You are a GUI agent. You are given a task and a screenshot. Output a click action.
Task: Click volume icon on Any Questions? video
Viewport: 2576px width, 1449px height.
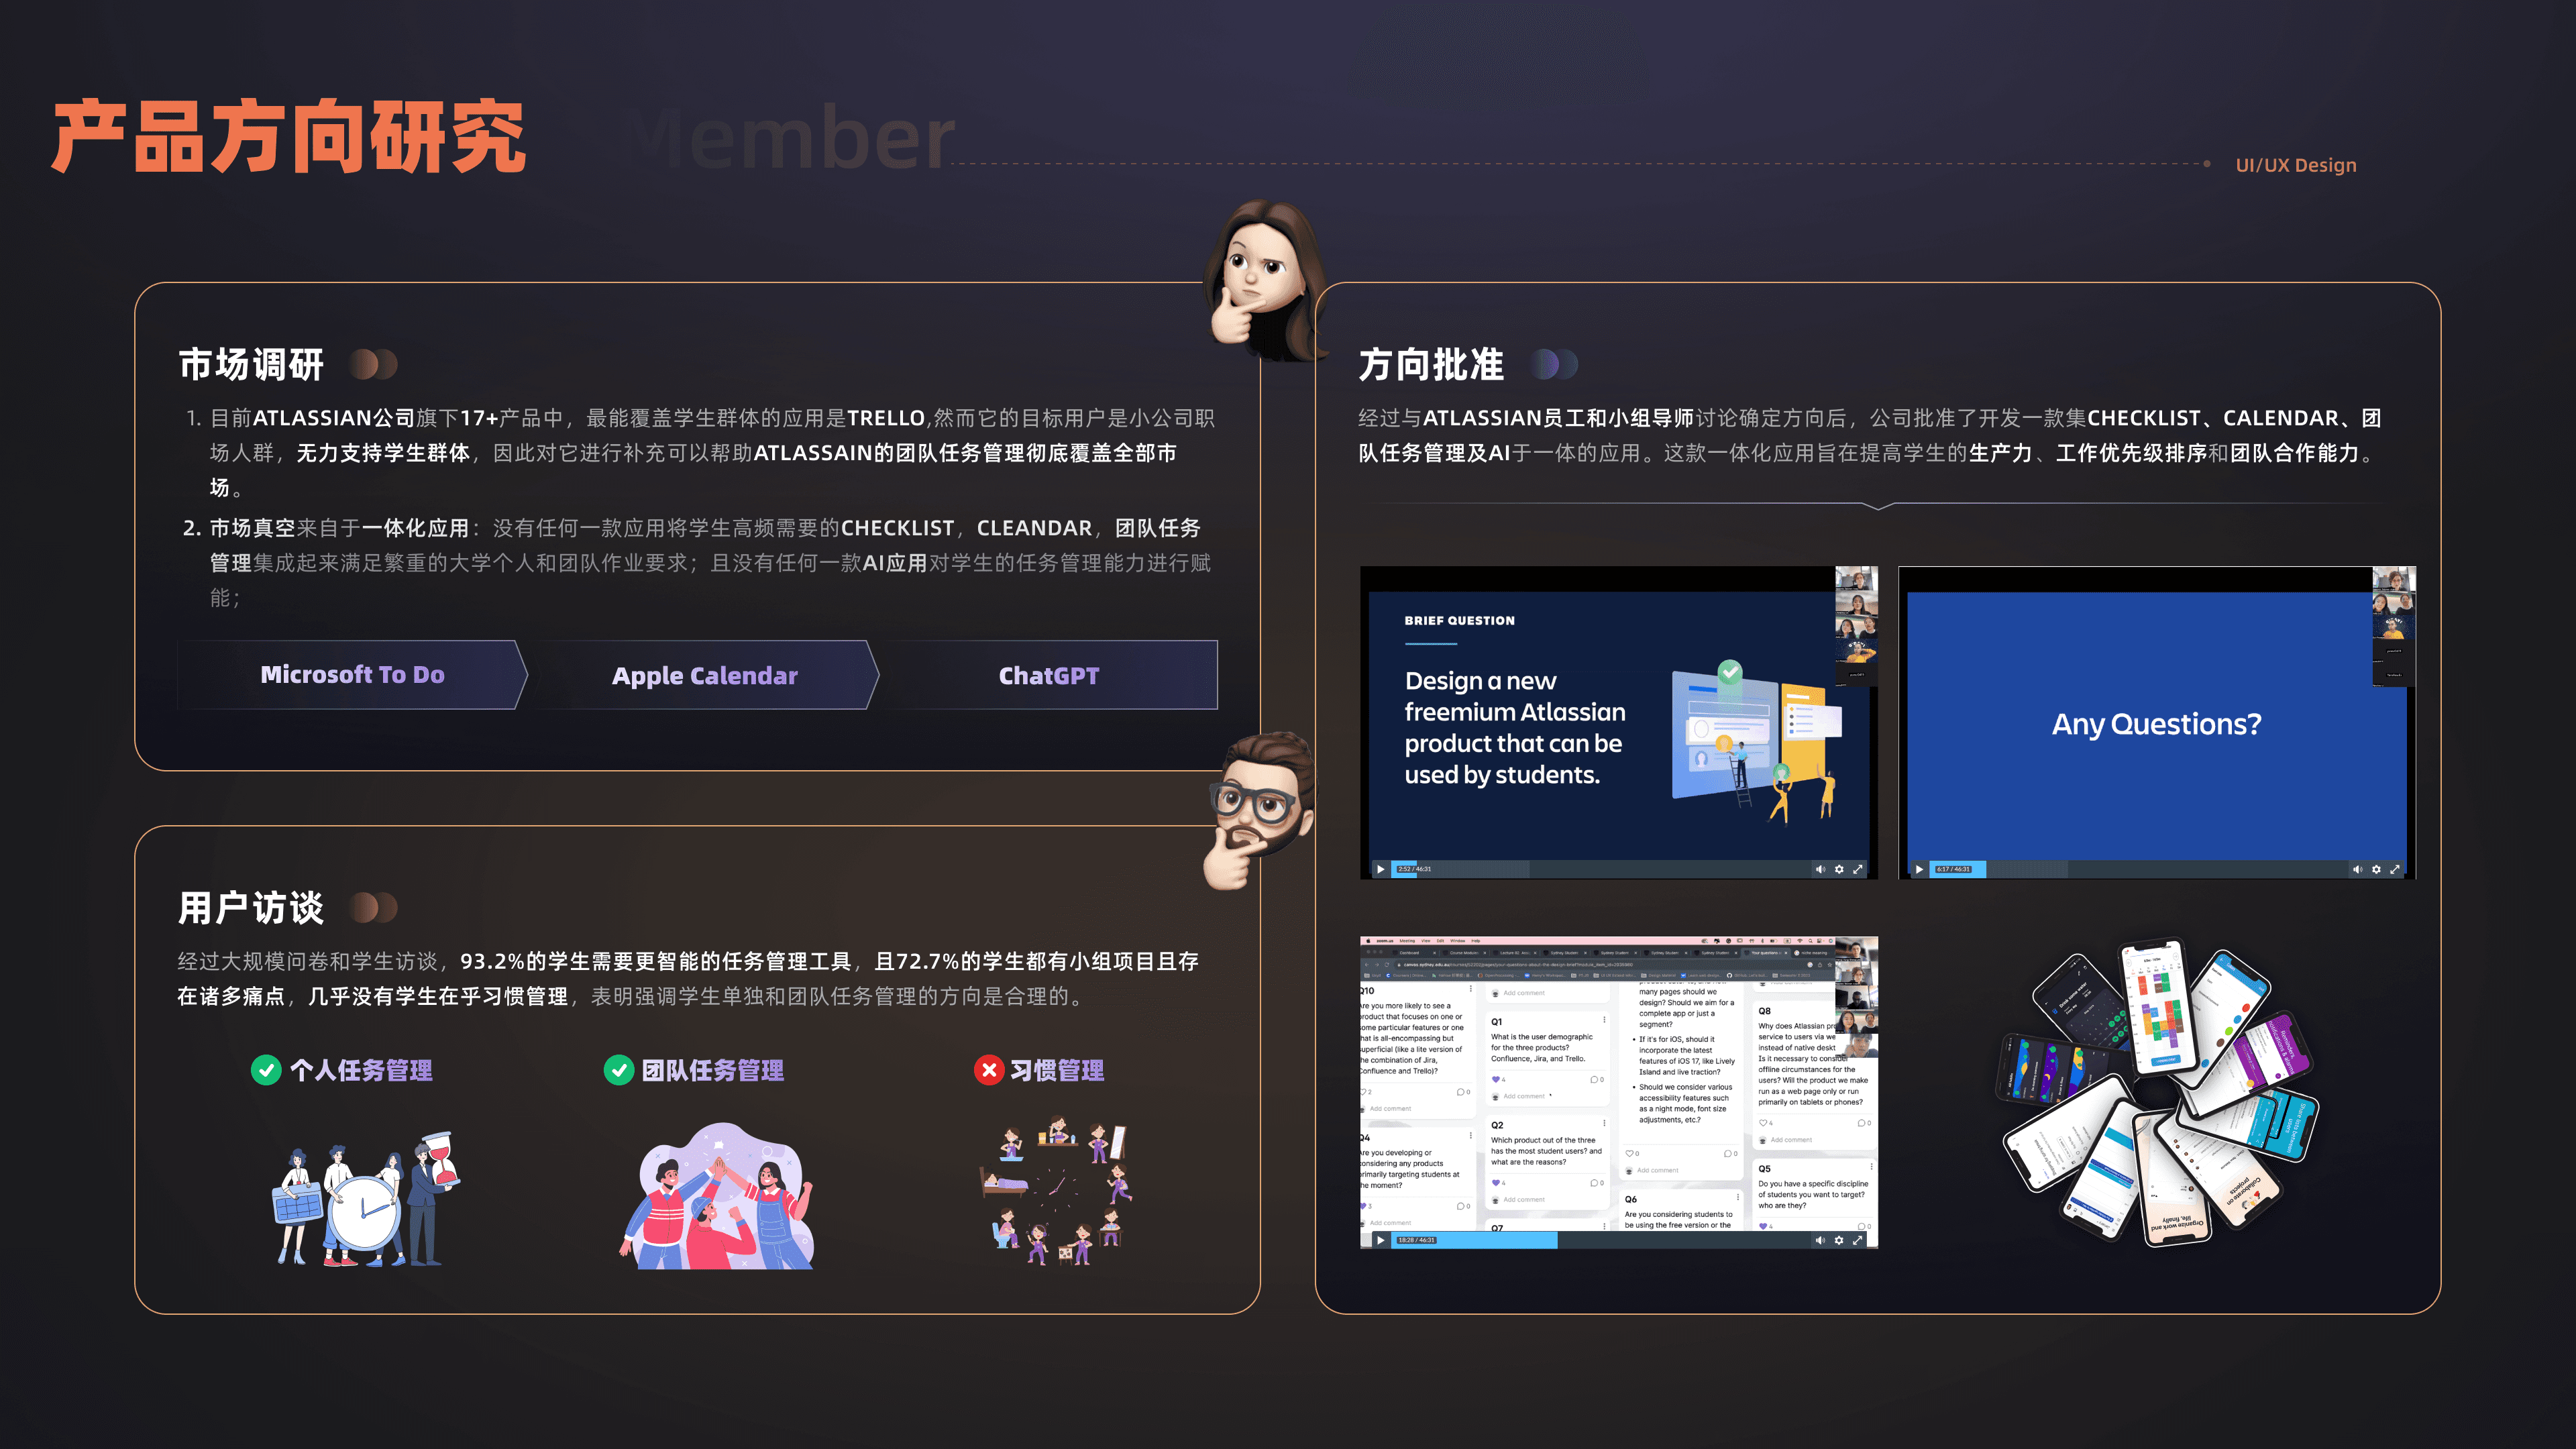2357,869
